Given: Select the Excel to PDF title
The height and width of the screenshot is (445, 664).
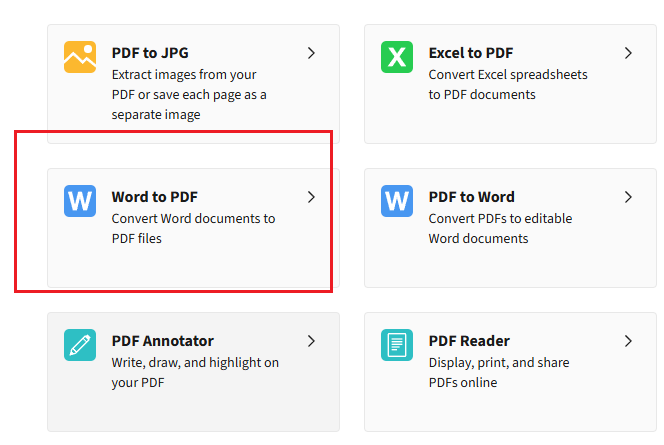Looking at the screenshot, I should (470, 53).
